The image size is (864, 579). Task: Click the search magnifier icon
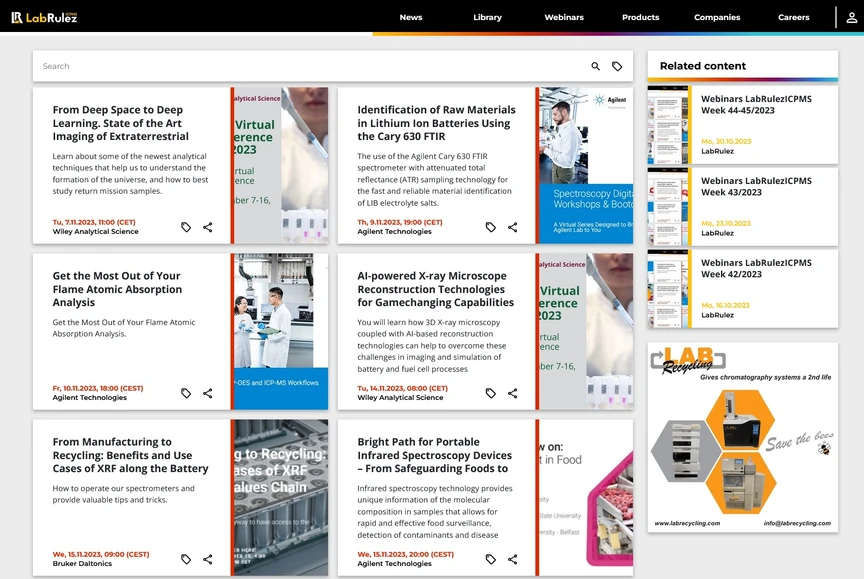click(x=596, y=66)
